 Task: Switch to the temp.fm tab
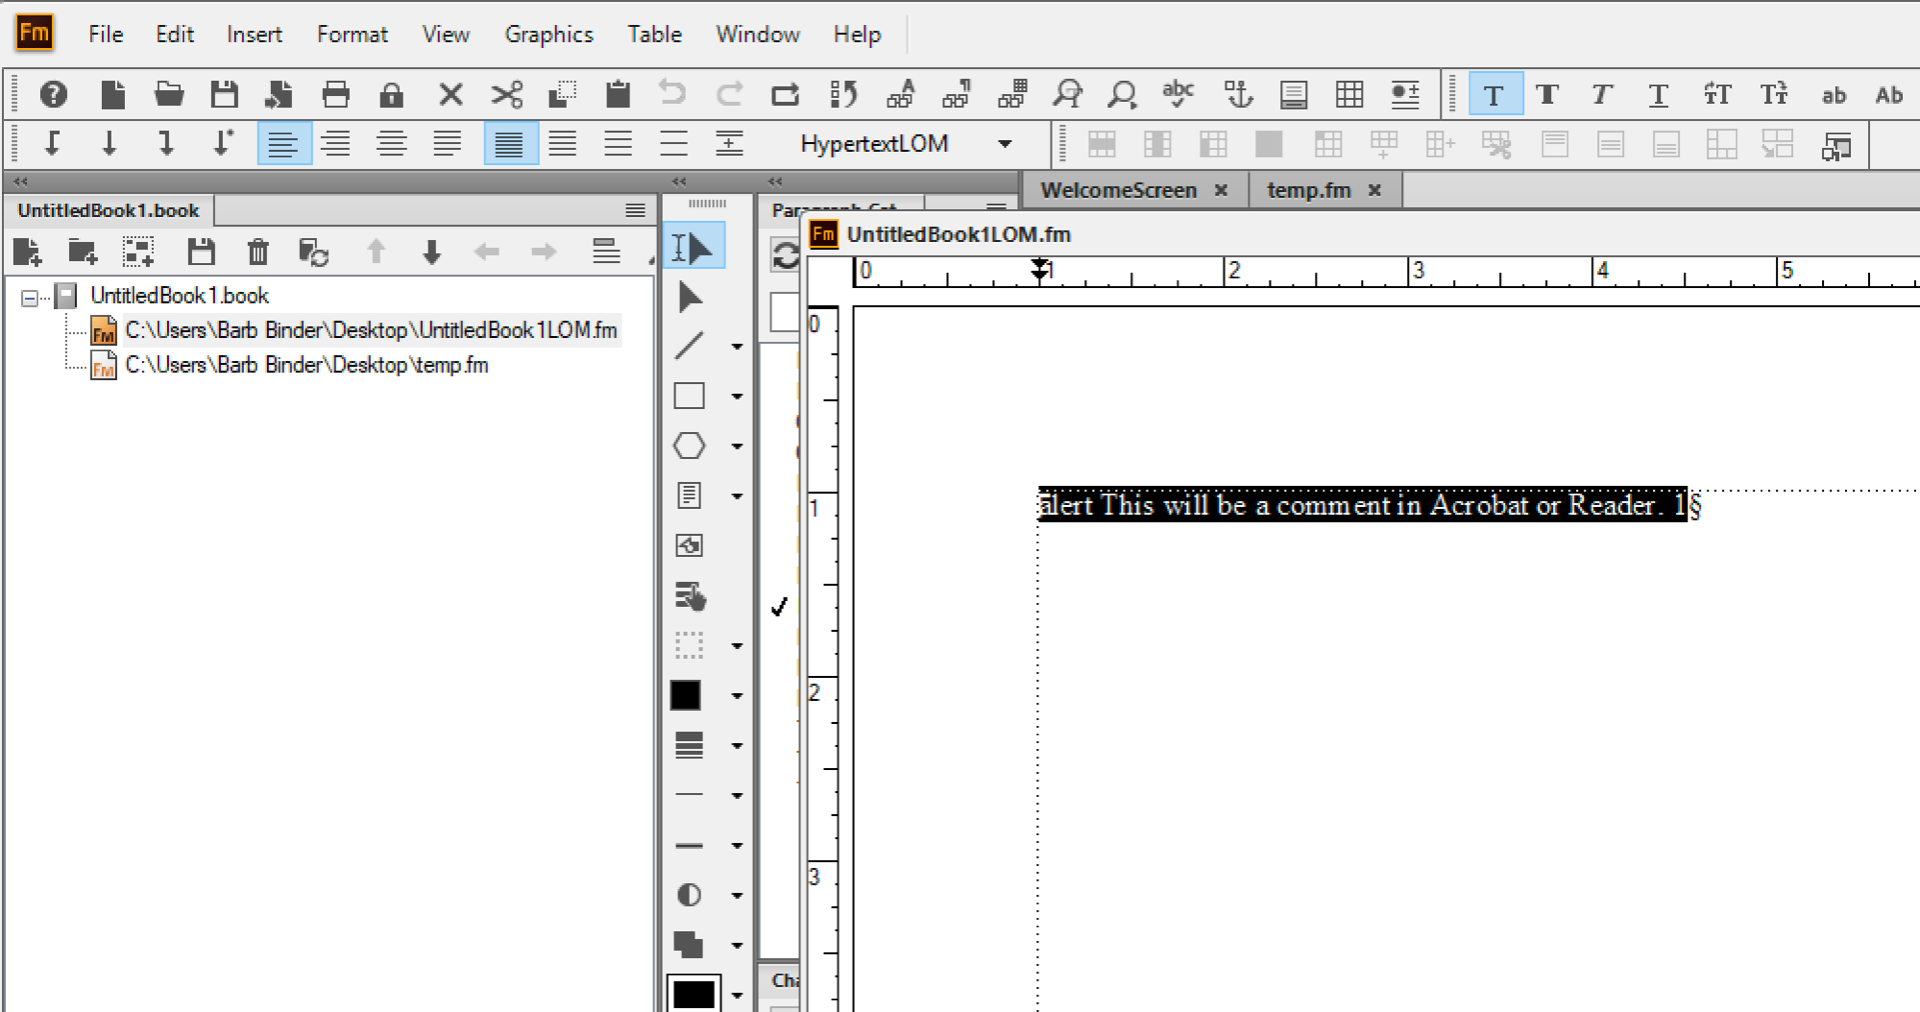(1308, 190)
